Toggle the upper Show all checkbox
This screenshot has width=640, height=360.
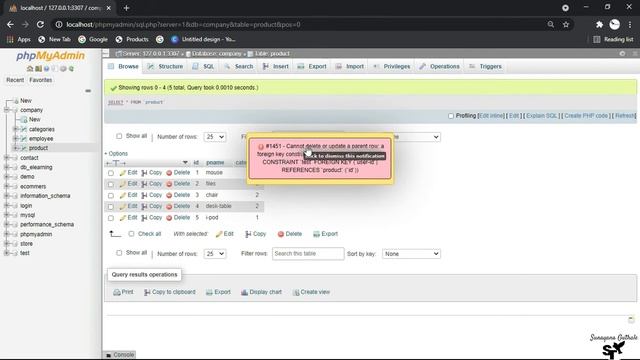(119, 136)
